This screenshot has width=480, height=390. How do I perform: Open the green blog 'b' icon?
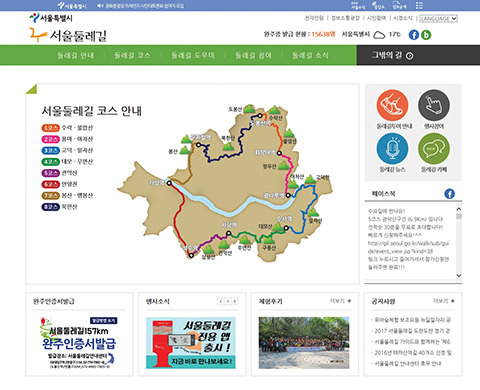click(426, 35)
